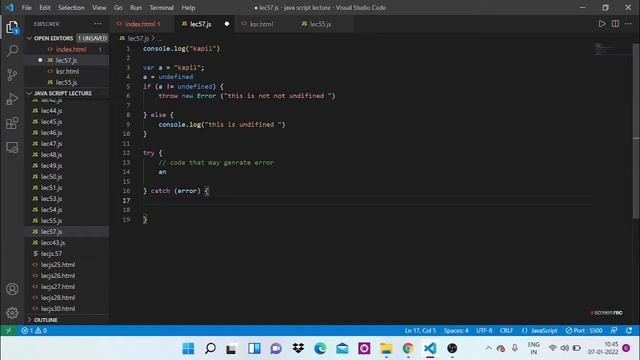Open the Explorer view in activity bar
Screen dimensions: 640x360
(x=12, y=27)
